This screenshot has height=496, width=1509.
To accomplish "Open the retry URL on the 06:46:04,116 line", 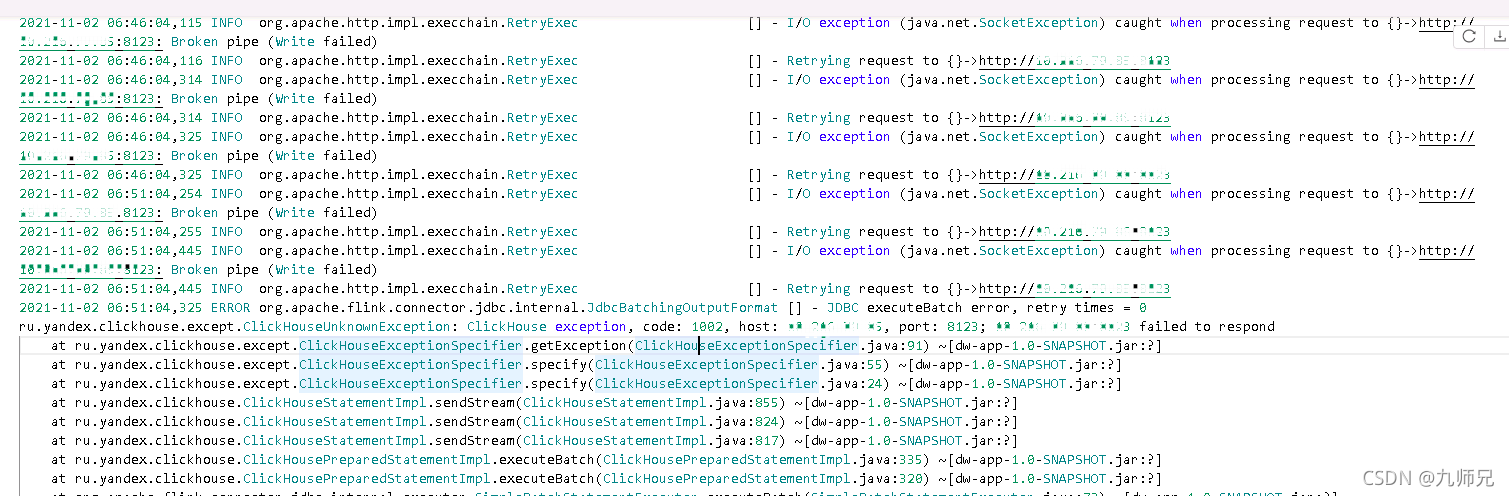I will point(1074,61).
